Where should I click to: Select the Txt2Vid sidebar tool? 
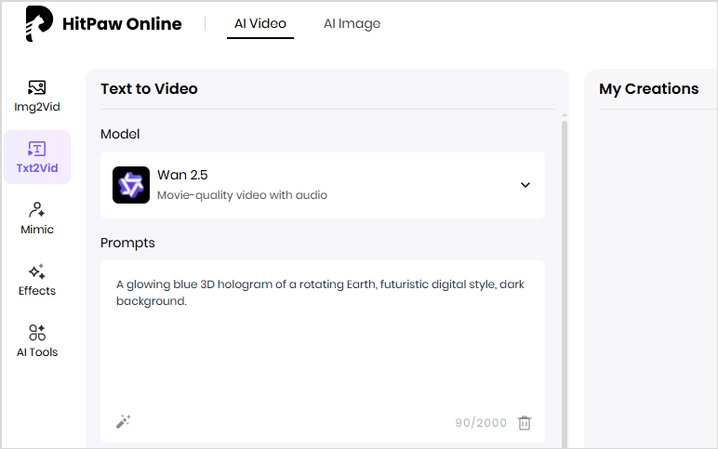(x=37, y=157)
